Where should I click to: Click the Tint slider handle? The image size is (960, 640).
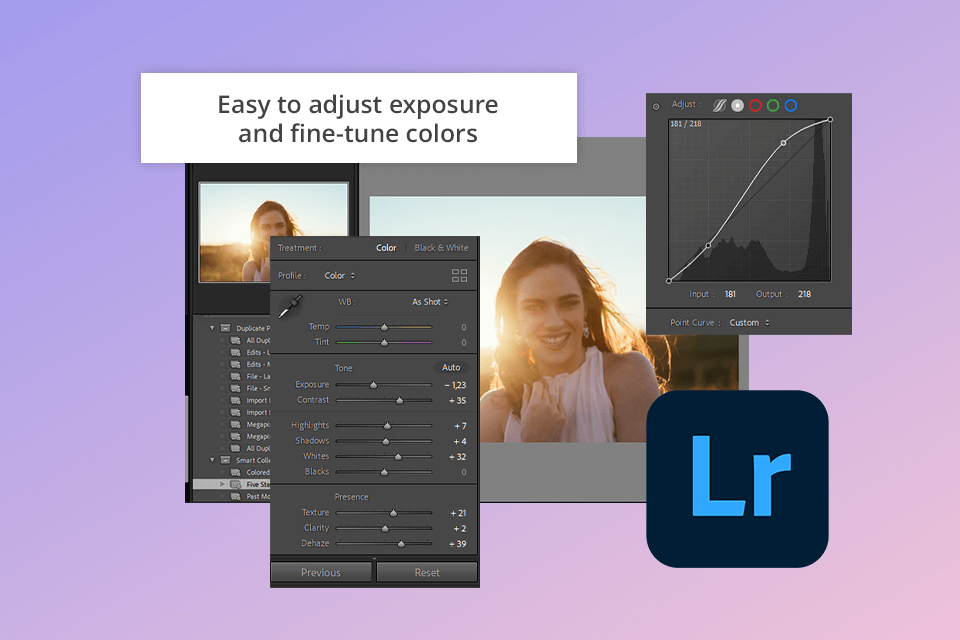pyautogui.click(x=384, y=342)
